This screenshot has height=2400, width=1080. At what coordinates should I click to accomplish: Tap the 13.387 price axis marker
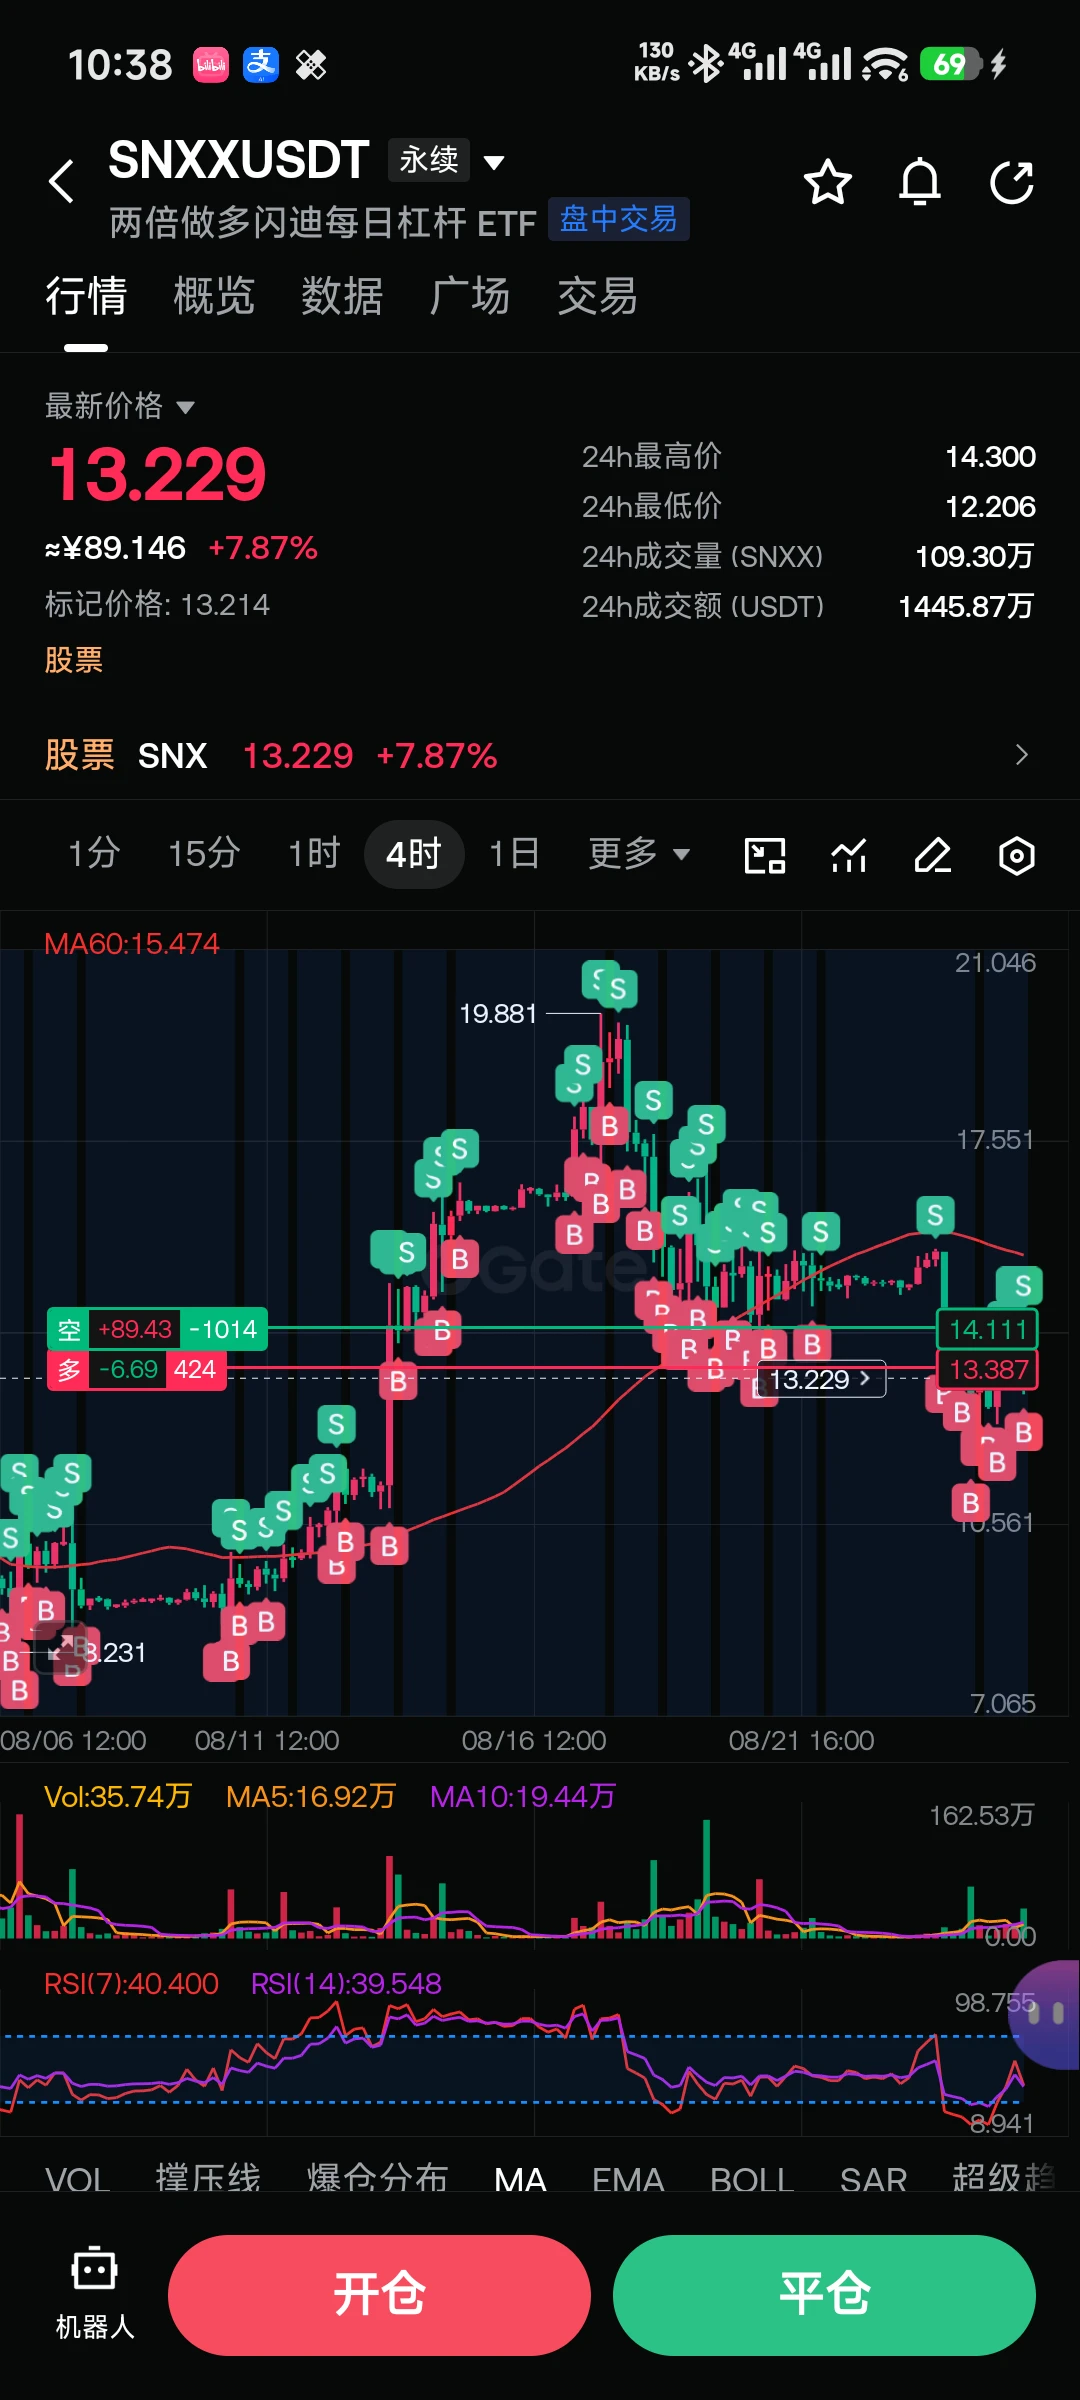point(987,1369)
